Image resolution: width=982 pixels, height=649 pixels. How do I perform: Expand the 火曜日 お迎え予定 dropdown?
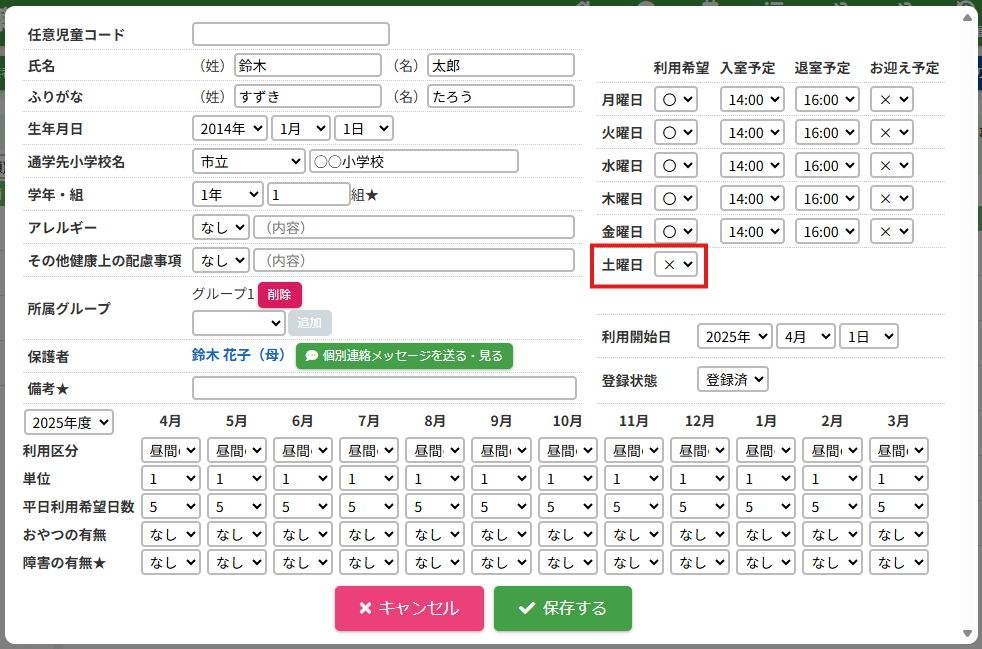891,133
